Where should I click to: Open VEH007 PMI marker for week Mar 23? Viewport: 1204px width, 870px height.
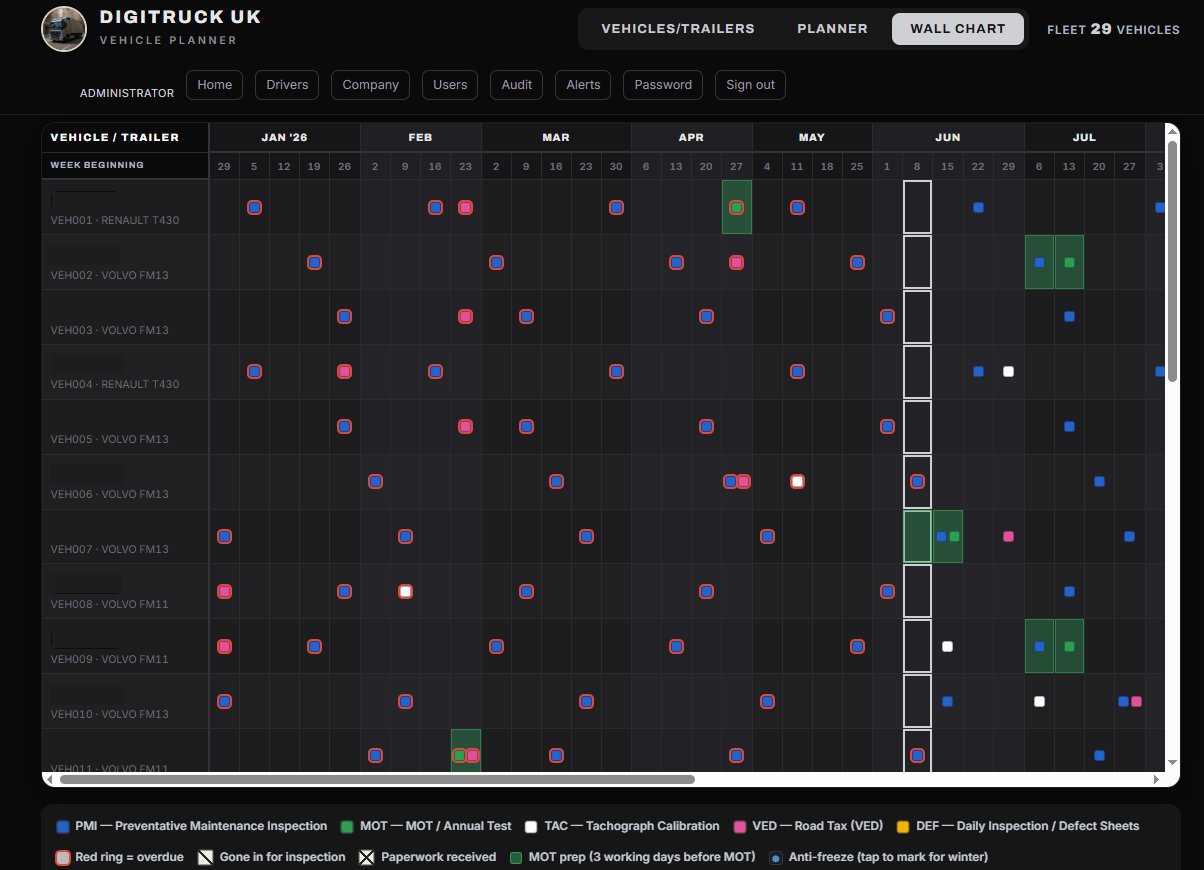pos(586,536)
